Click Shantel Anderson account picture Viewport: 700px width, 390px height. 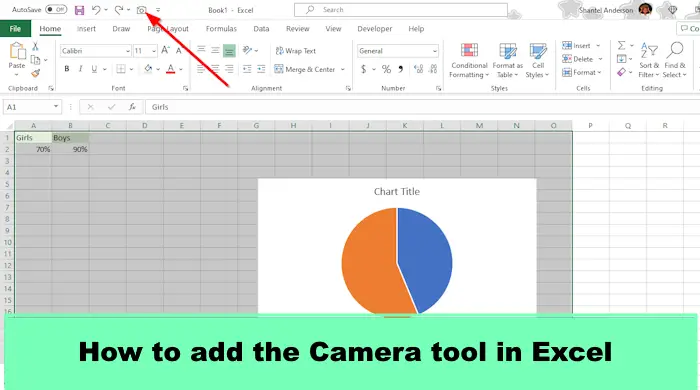coord(645,9)
